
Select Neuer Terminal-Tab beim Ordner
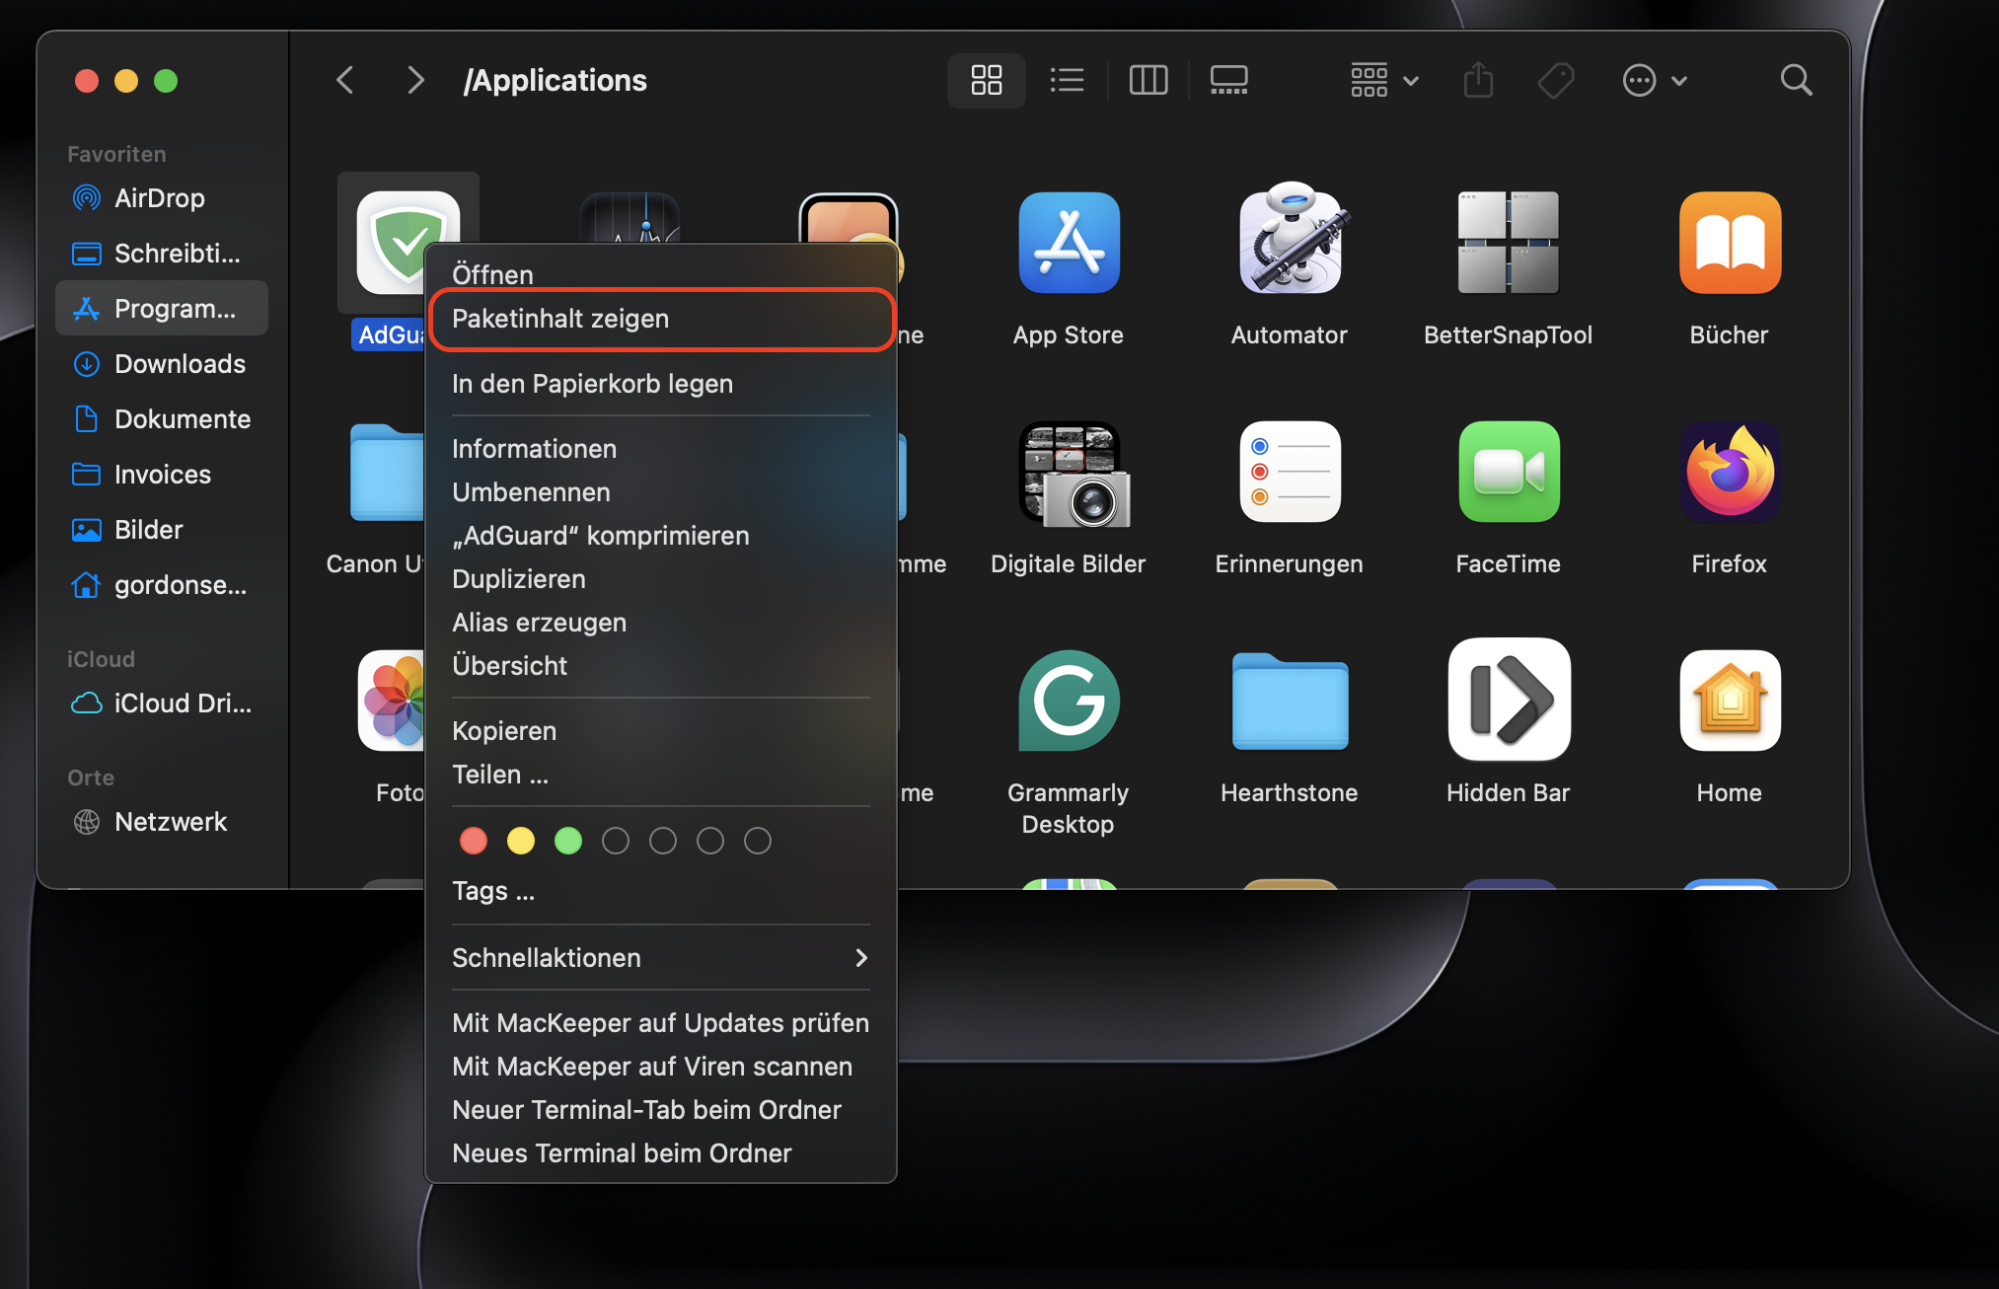(661, 1110)
